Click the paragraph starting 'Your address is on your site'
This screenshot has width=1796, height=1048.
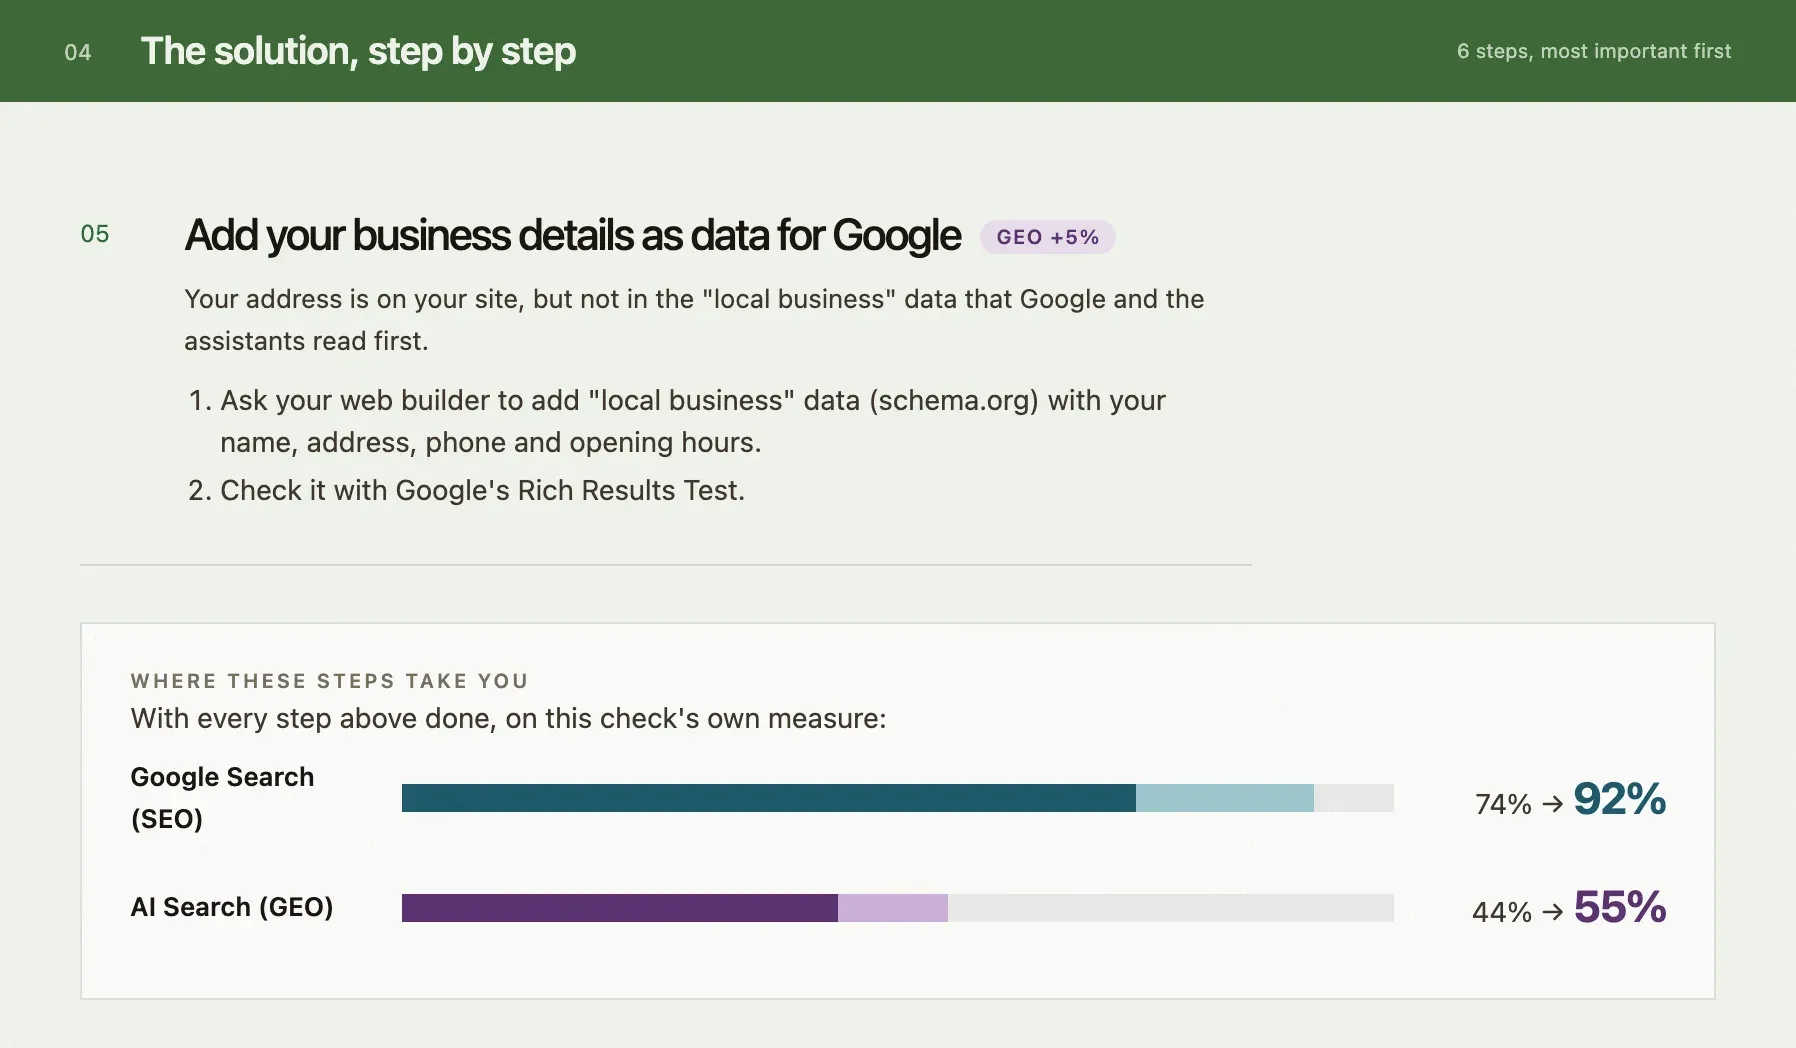694,320
